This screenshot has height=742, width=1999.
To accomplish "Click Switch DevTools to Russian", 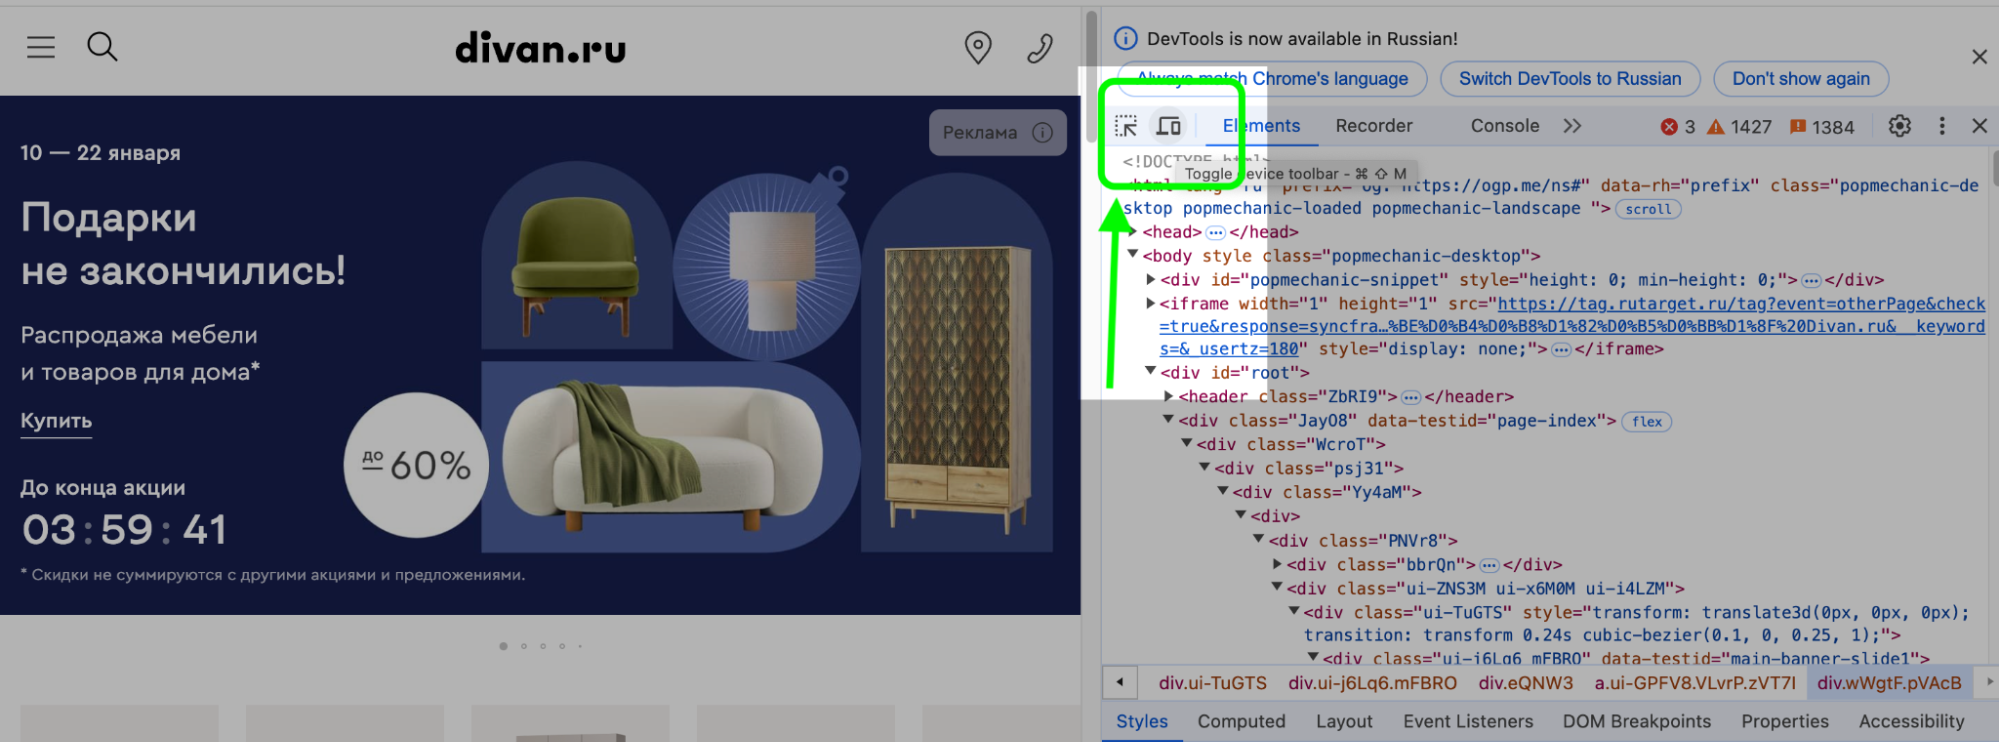I will pos(1570,79).
